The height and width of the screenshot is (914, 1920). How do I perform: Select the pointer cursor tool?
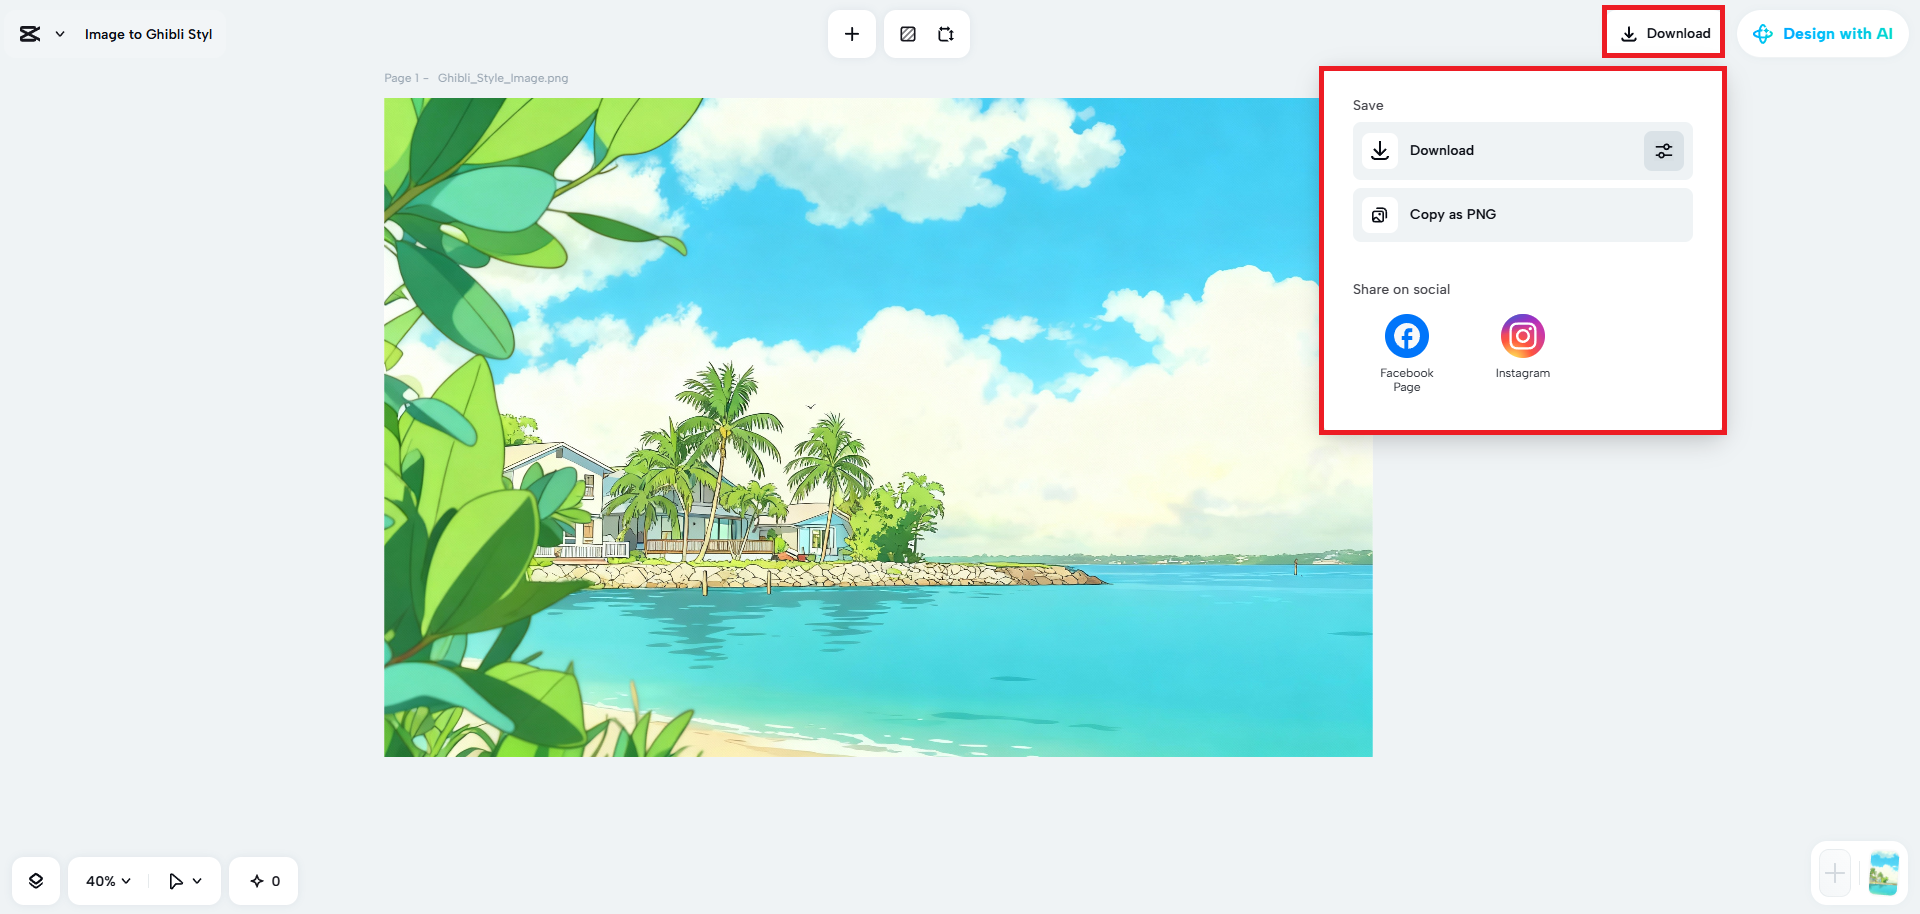175,881
